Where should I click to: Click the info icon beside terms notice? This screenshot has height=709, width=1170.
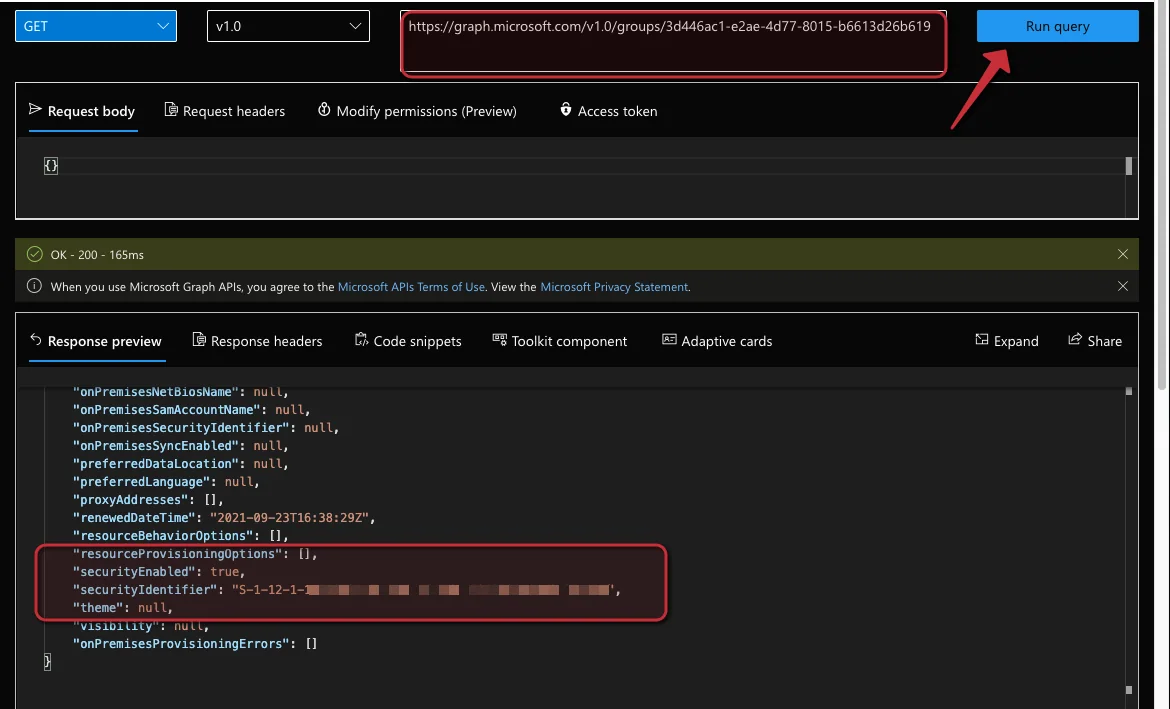pos(34,286)
